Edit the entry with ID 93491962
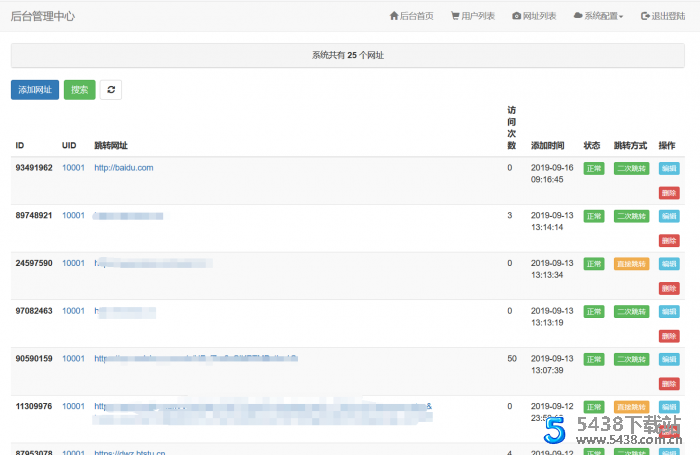This screenshot has height=455, width=700. click(668, 168)
